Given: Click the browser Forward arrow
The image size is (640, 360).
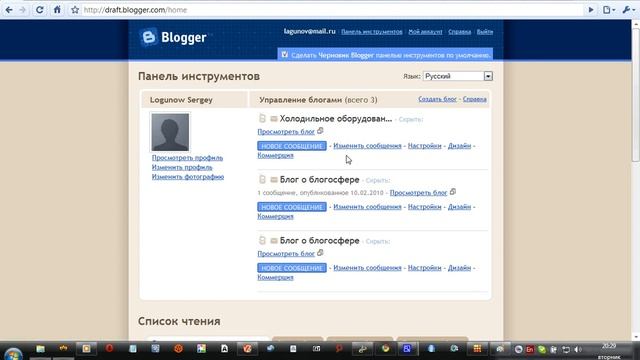Looking at the screenshot, I should (23, 10).
